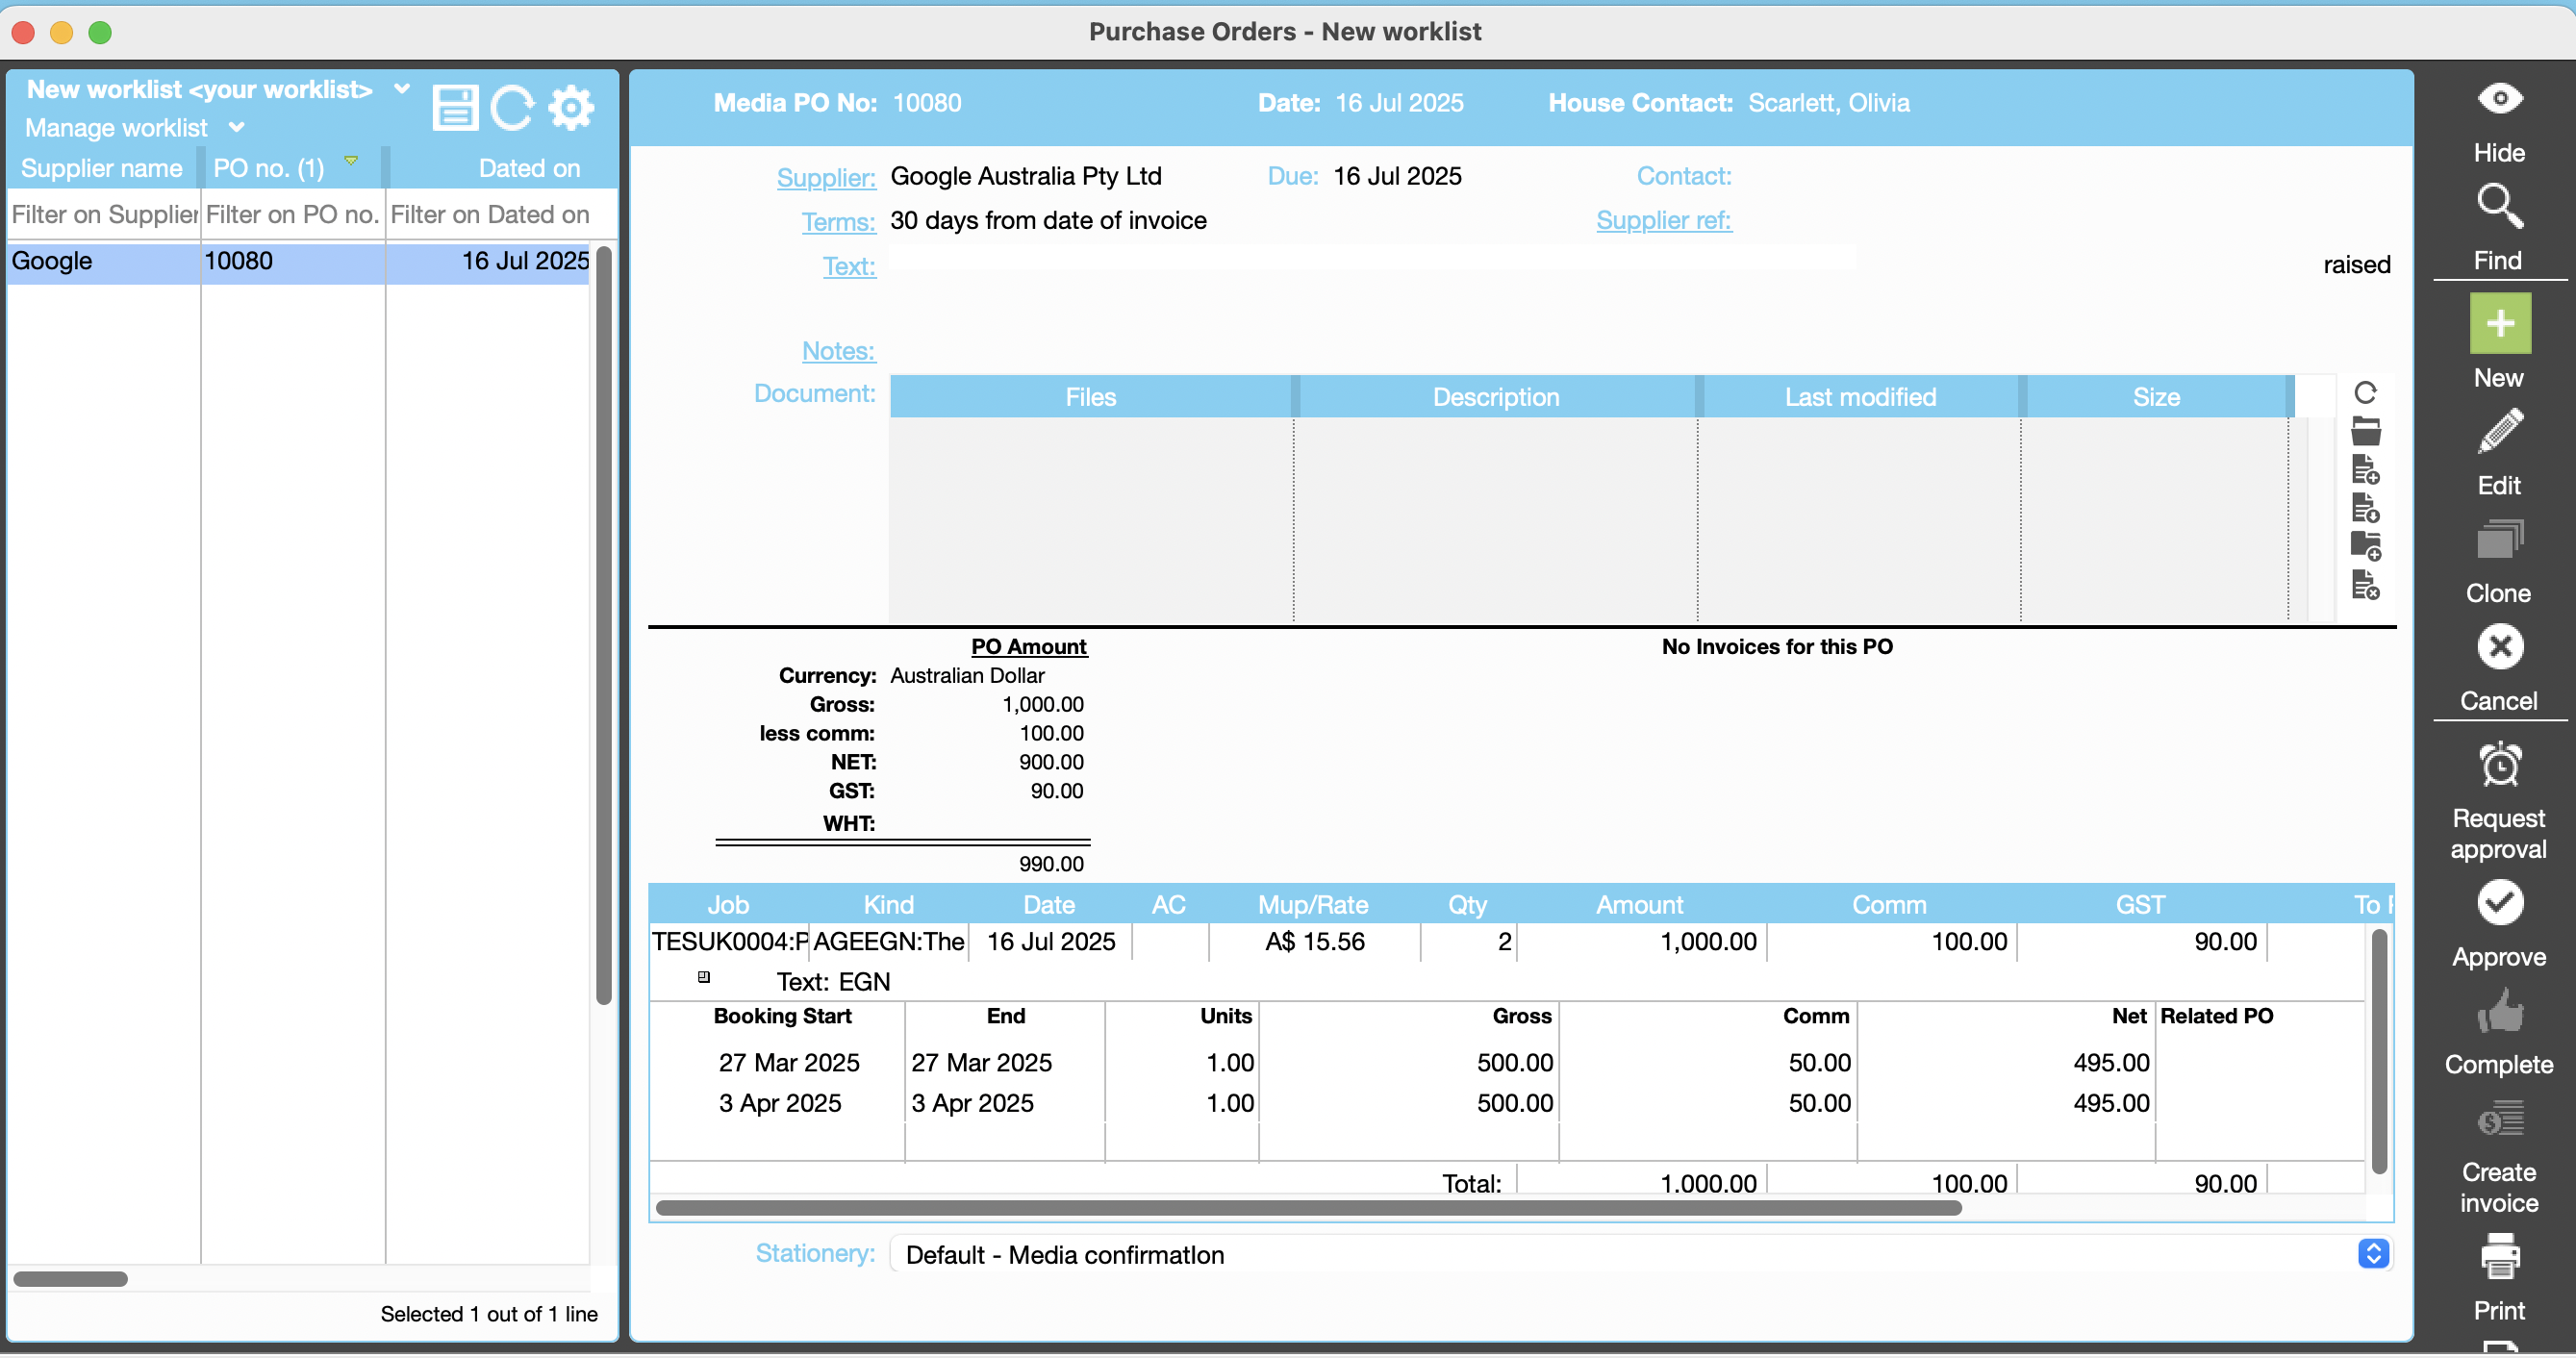Click the TESUK0004 job cell
Image resolution: width=2576 pixels, height=1358 pixels.
click(729, 942)
